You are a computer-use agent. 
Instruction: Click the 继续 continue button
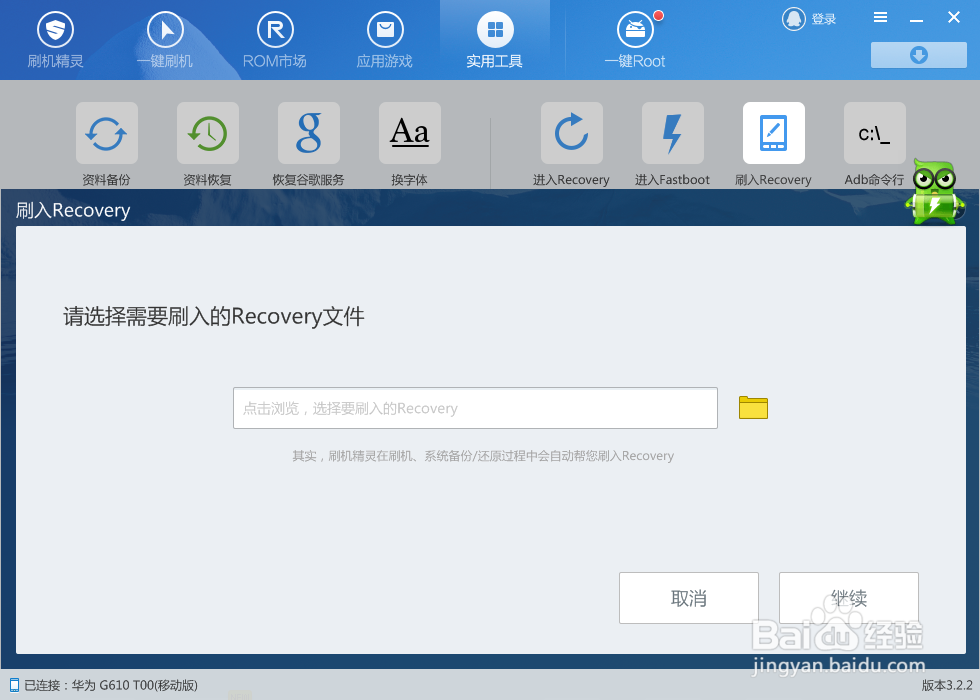click(848, 597)
